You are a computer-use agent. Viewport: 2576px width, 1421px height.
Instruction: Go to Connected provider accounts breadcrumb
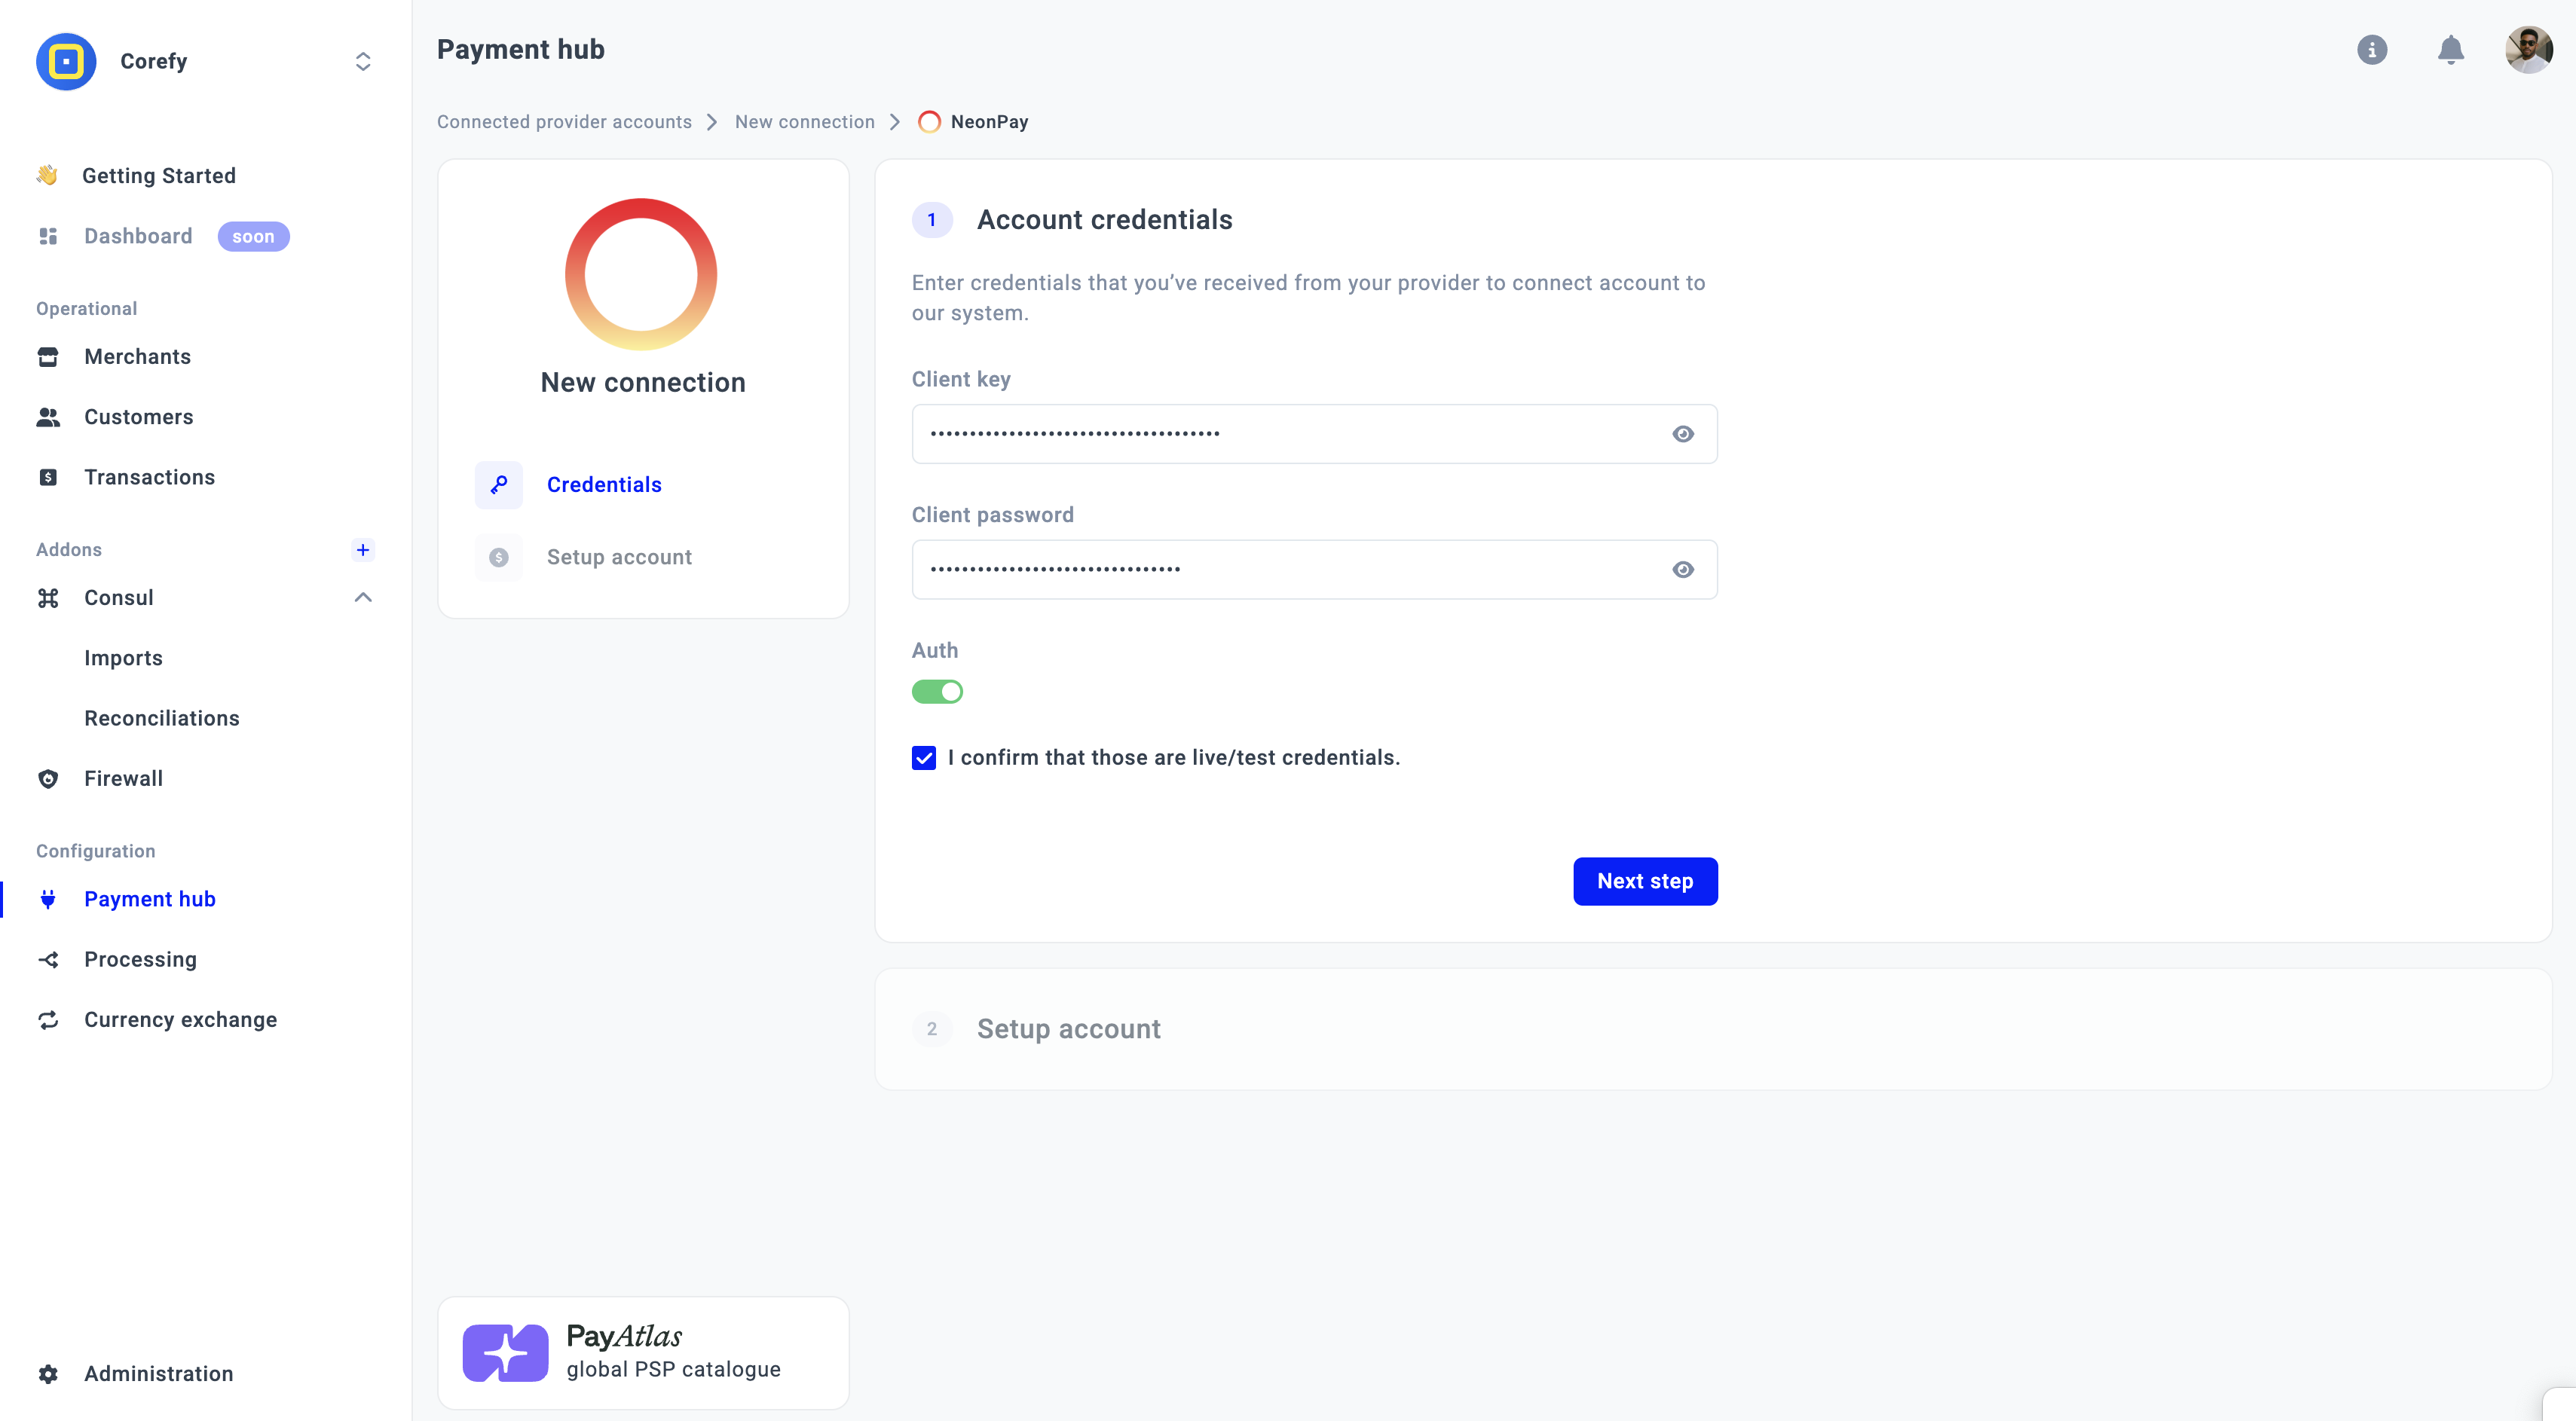[564, 121]
